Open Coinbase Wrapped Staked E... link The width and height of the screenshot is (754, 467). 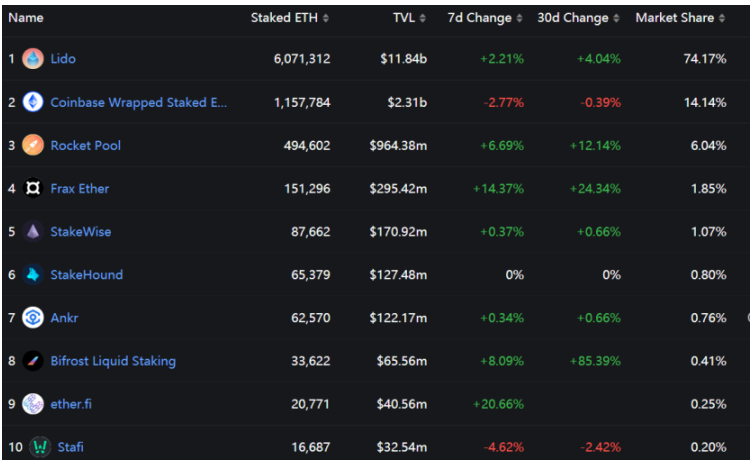[138, 102]
